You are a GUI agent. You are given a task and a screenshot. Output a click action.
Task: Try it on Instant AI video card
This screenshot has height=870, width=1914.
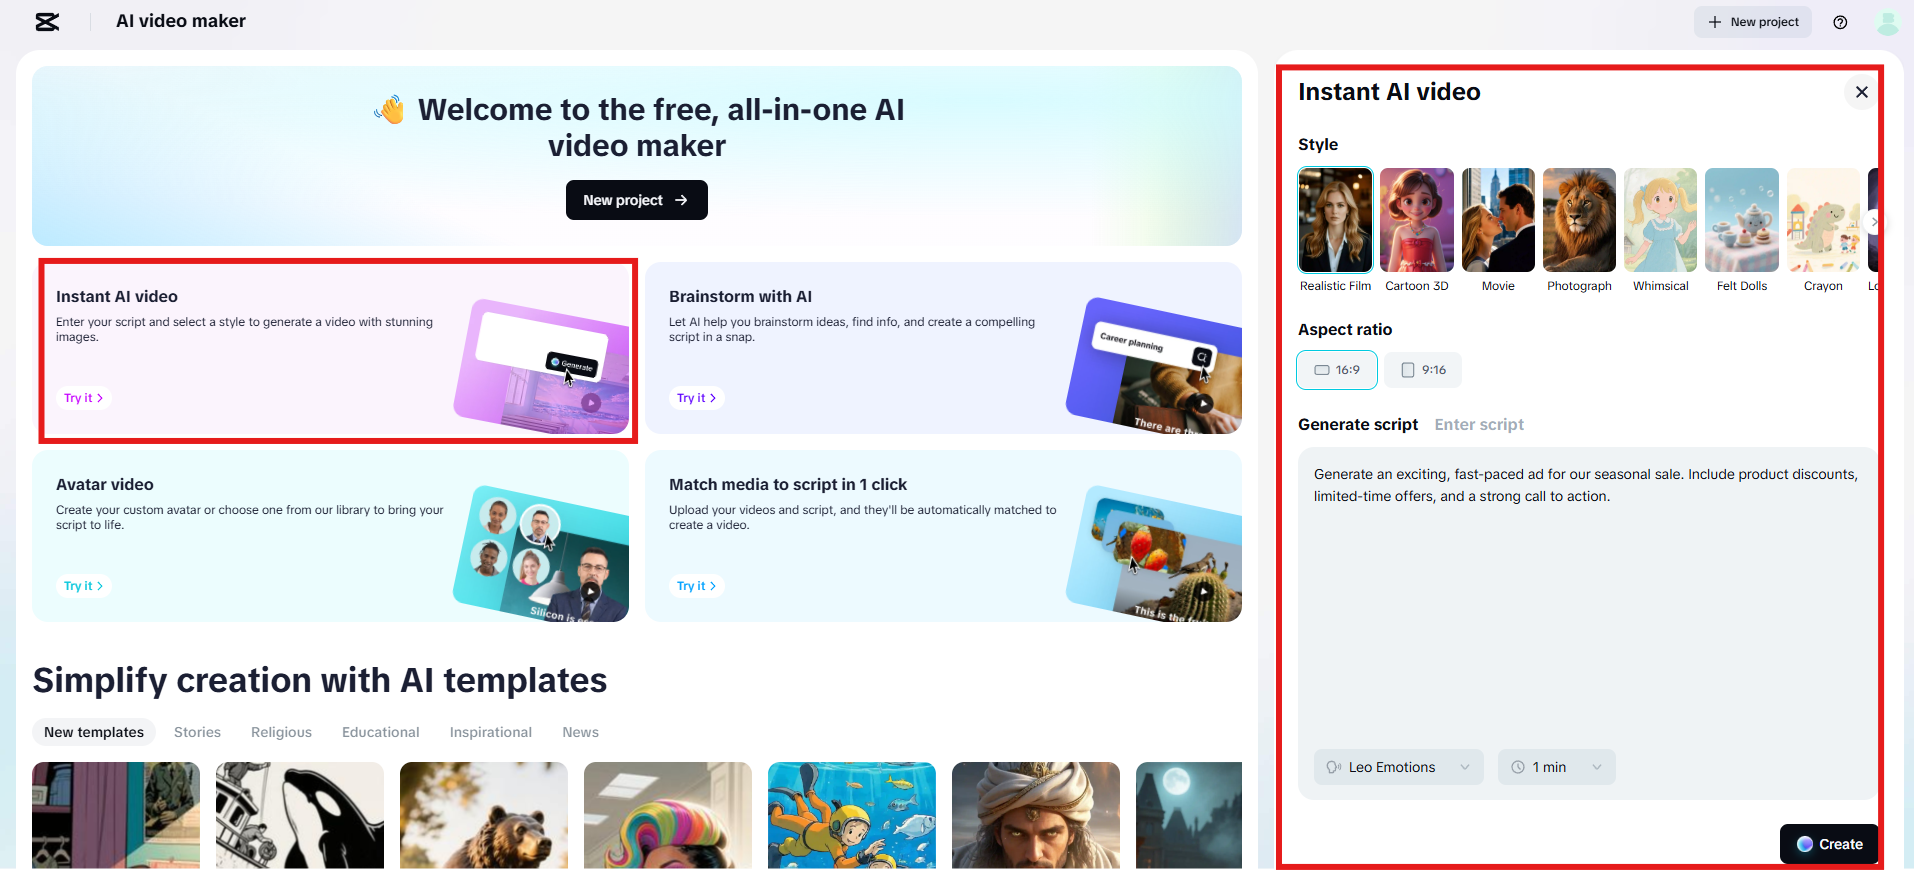pyautogui.click(x=84, y=398)
